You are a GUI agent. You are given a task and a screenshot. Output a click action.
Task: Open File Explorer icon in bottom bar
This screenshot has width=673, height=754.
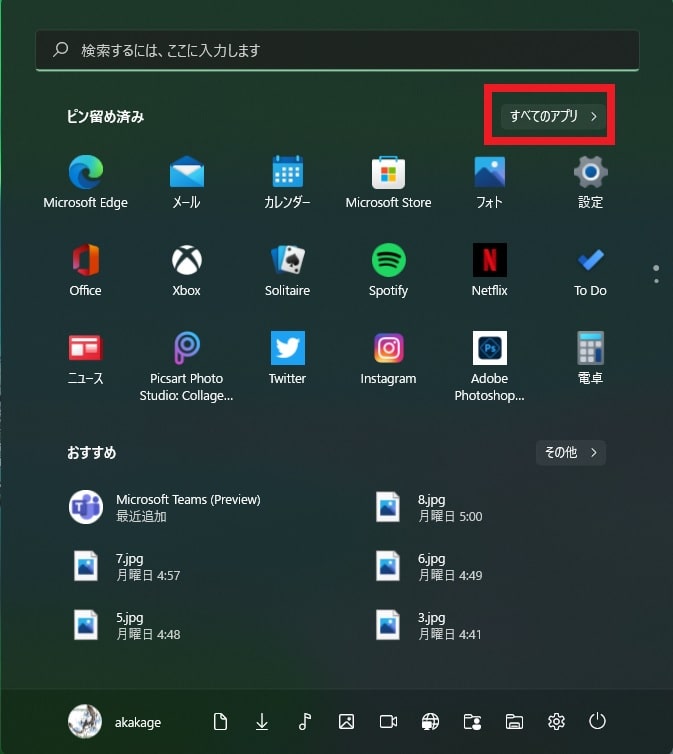click(514, 721)
